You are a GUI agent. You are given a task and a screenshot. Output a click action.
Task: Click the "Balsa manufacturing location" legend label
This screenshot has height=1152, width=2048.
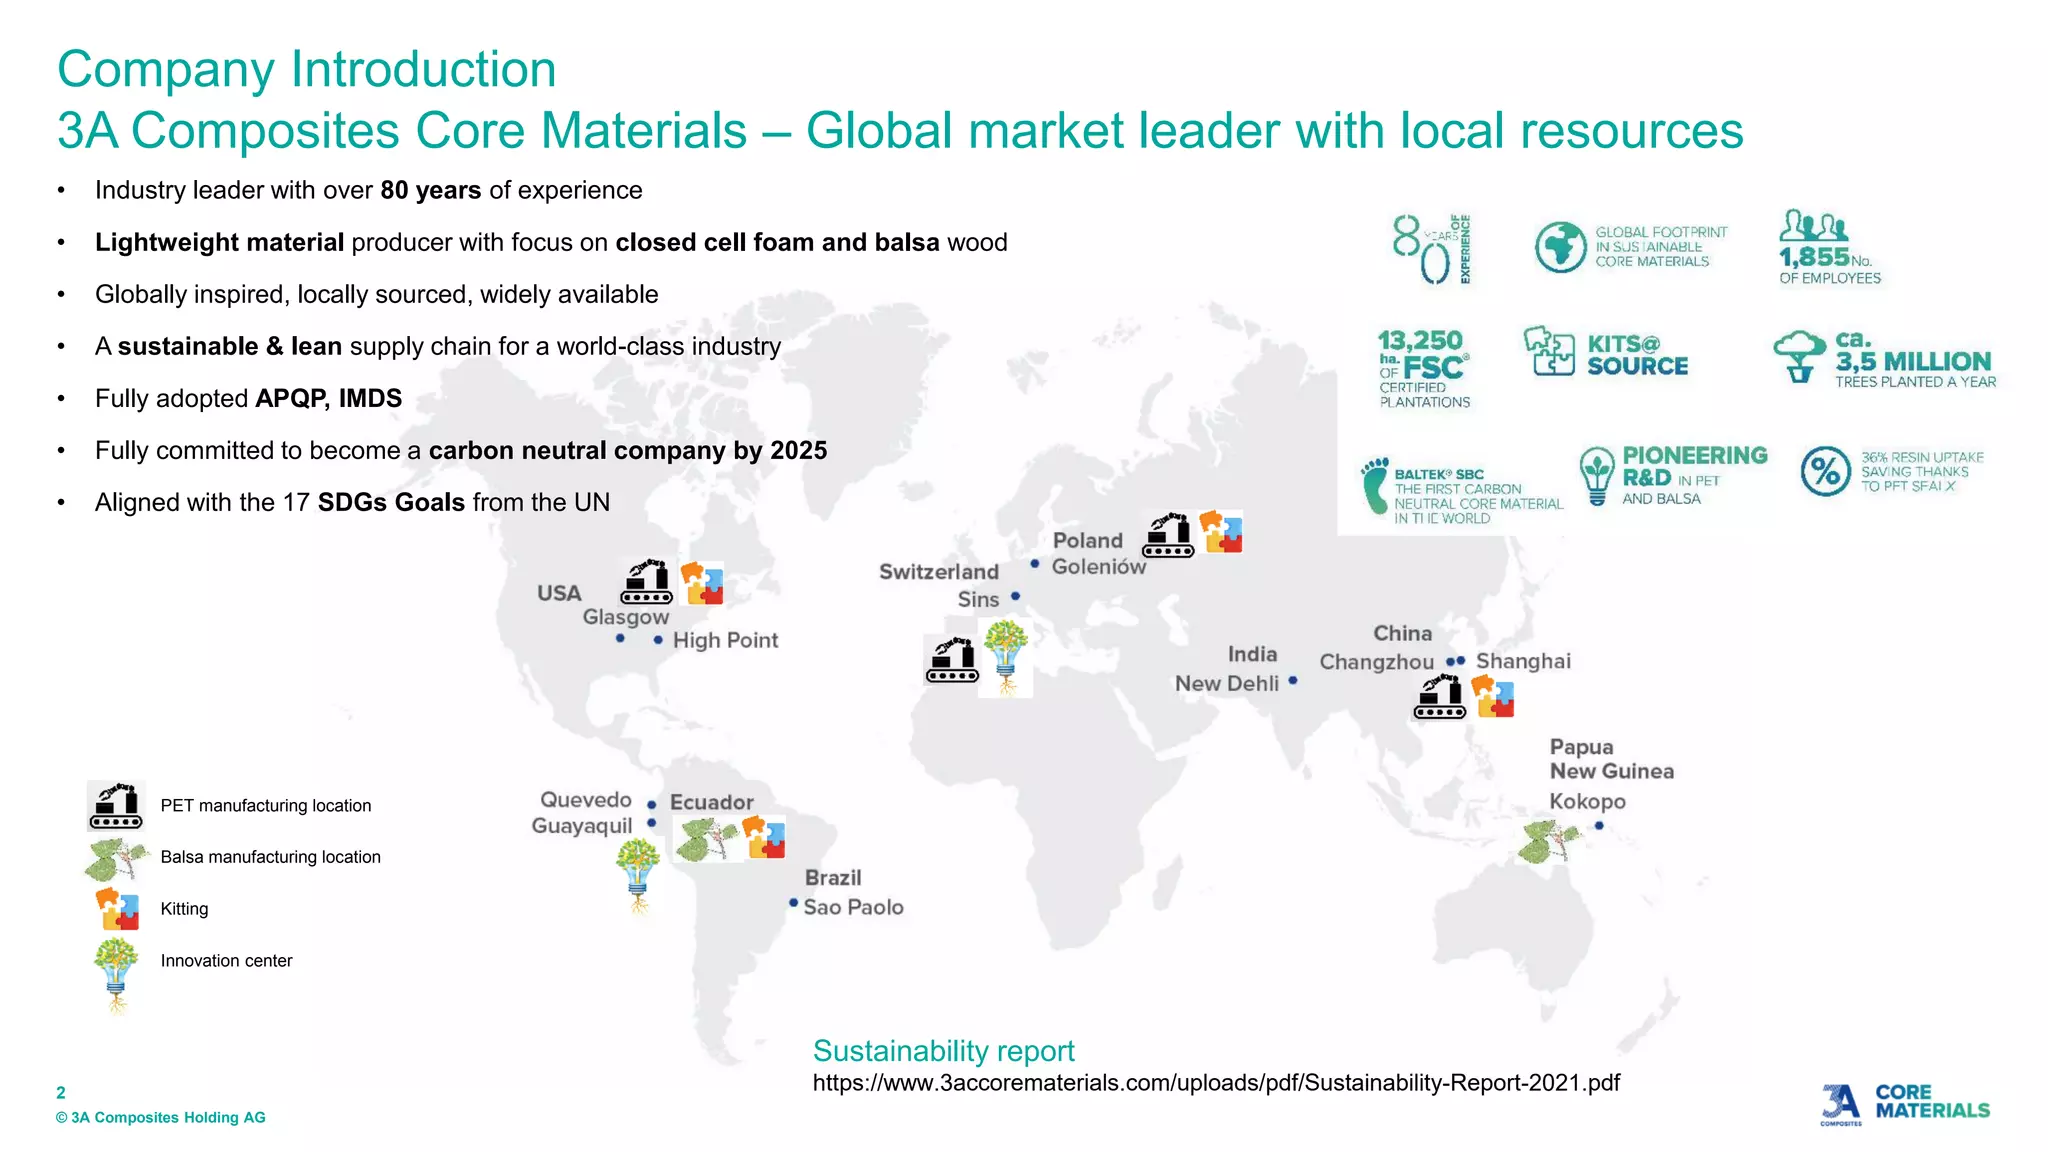pos(271,857)
